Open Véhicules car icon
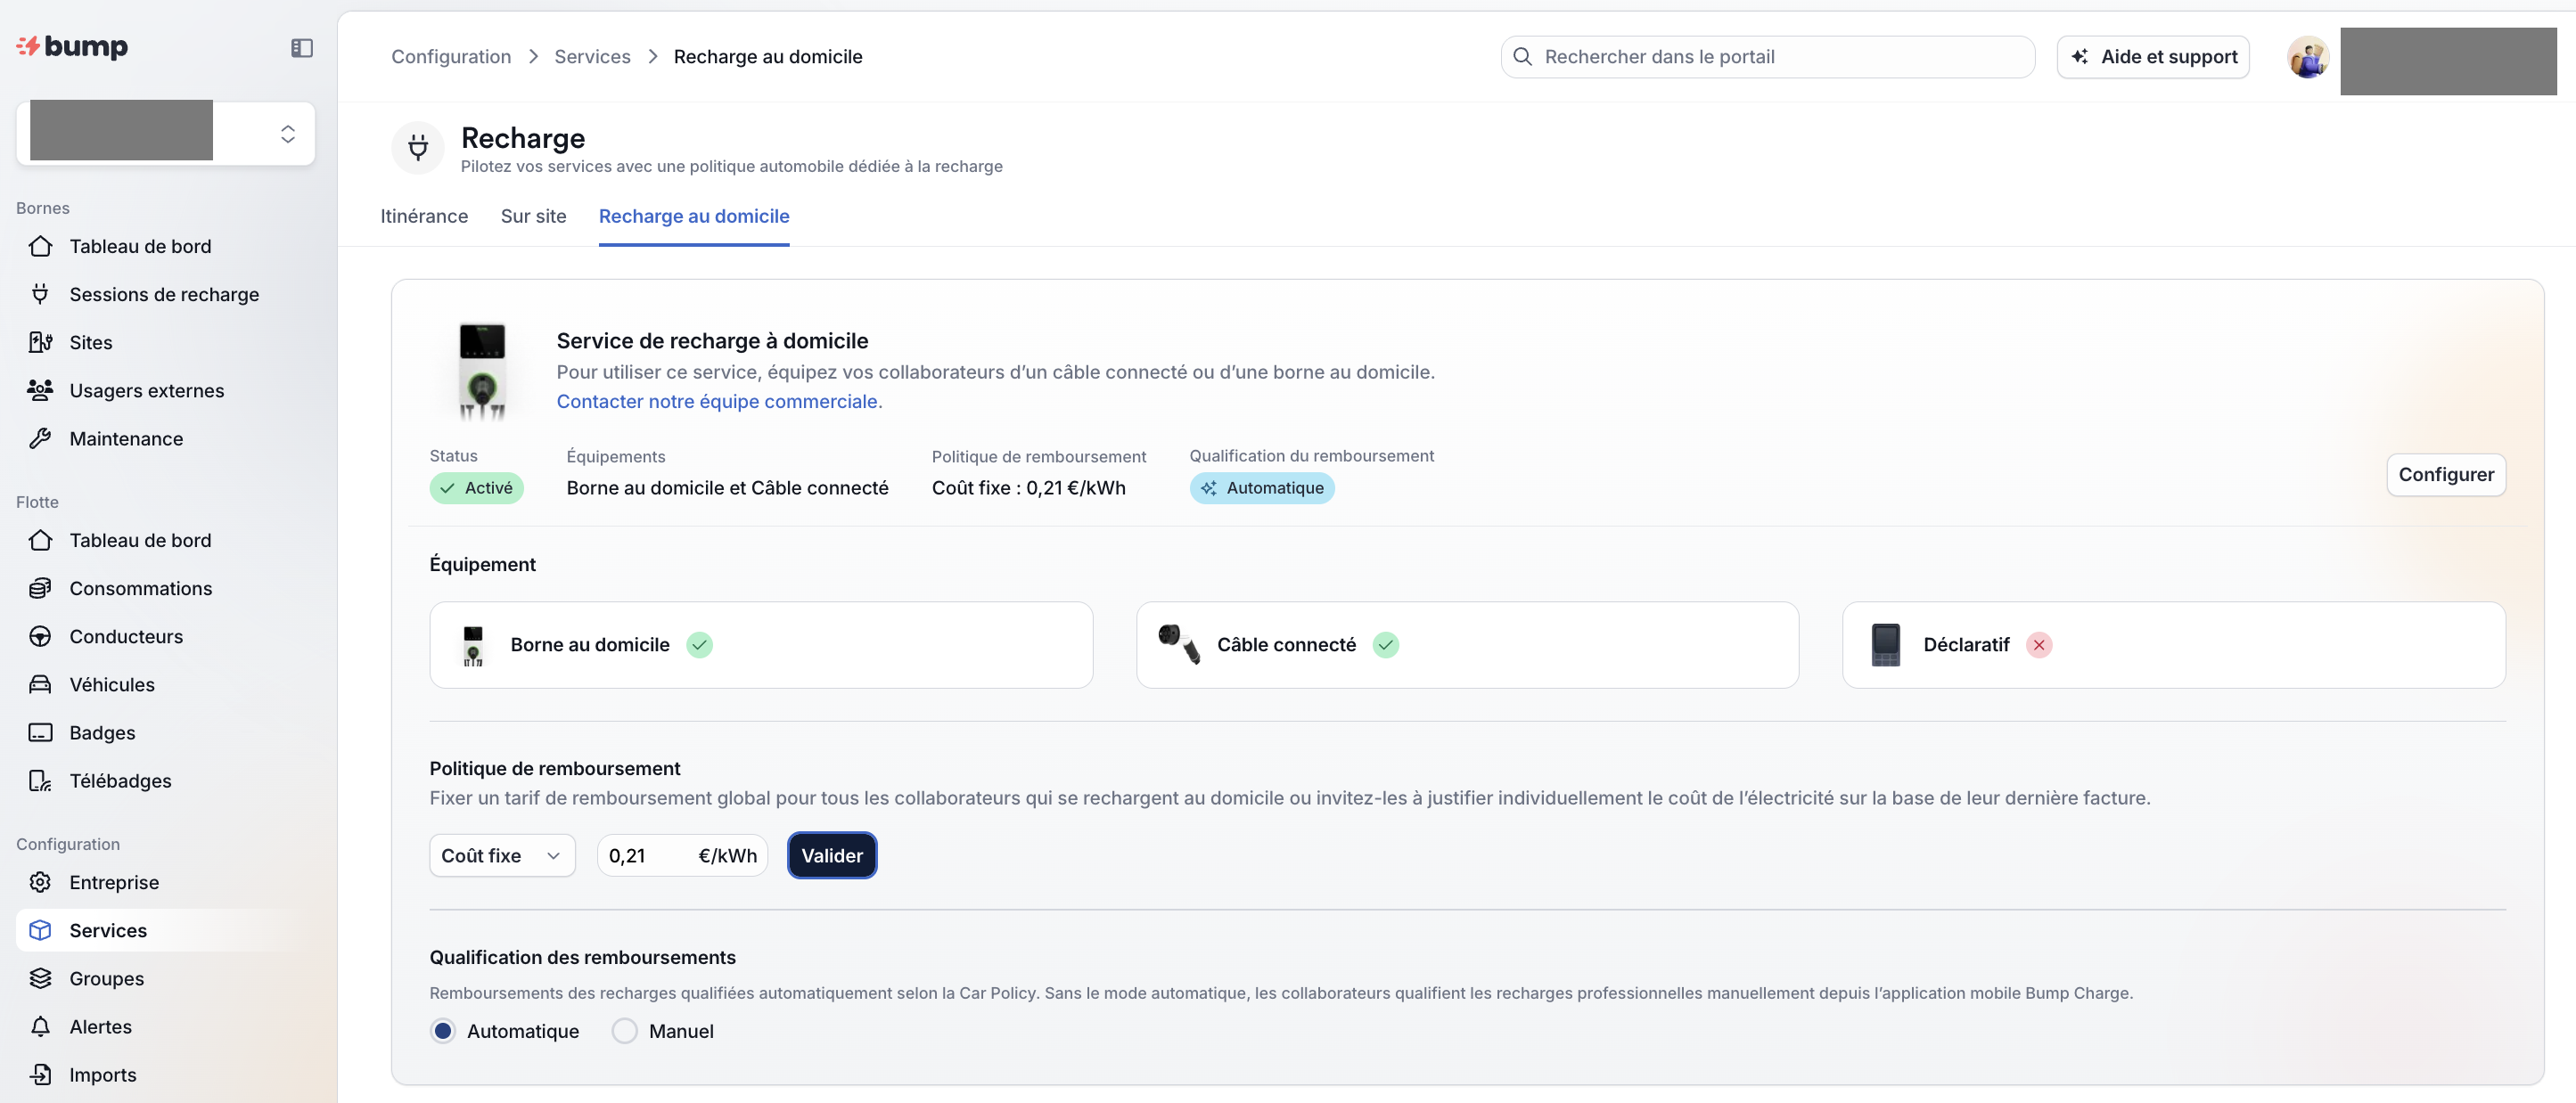The height and width of the screenshot is (1103, 2576). [x=40, y=684]
